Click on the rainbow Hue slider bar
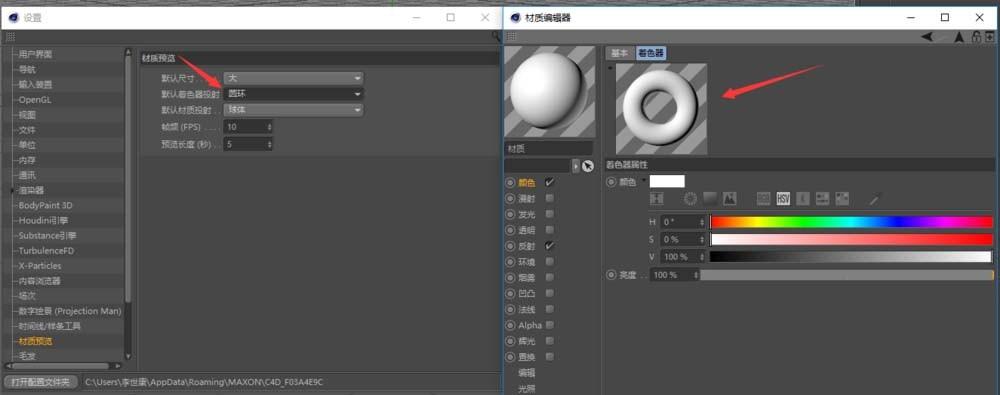The width and height of the screenshot is (1000, 395). (851, 222)
